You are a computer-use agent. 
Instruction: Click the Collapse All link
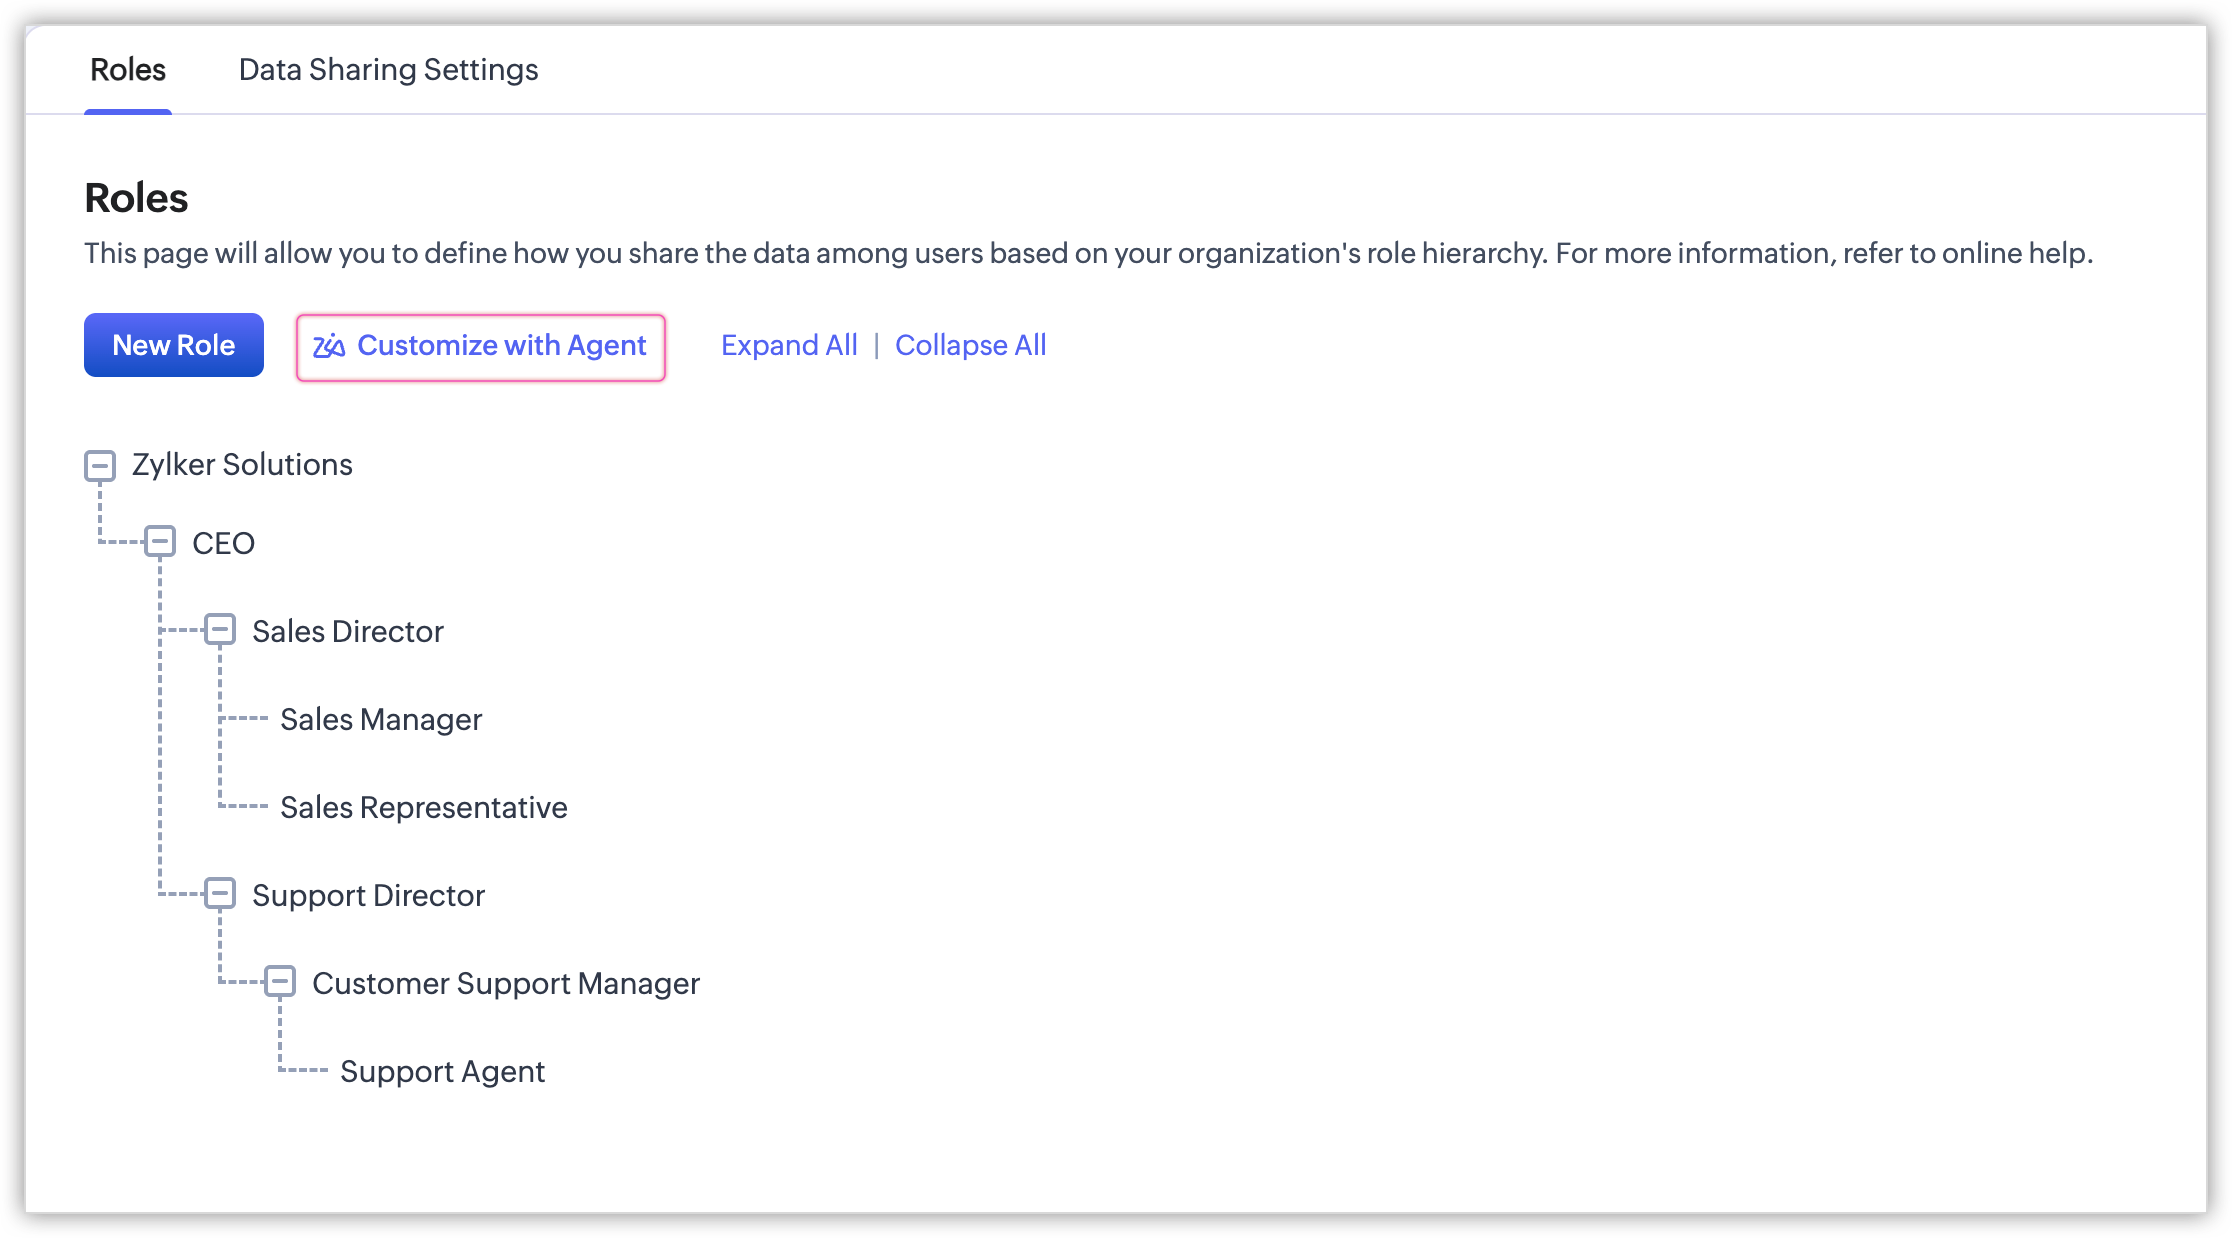point(970,345)
